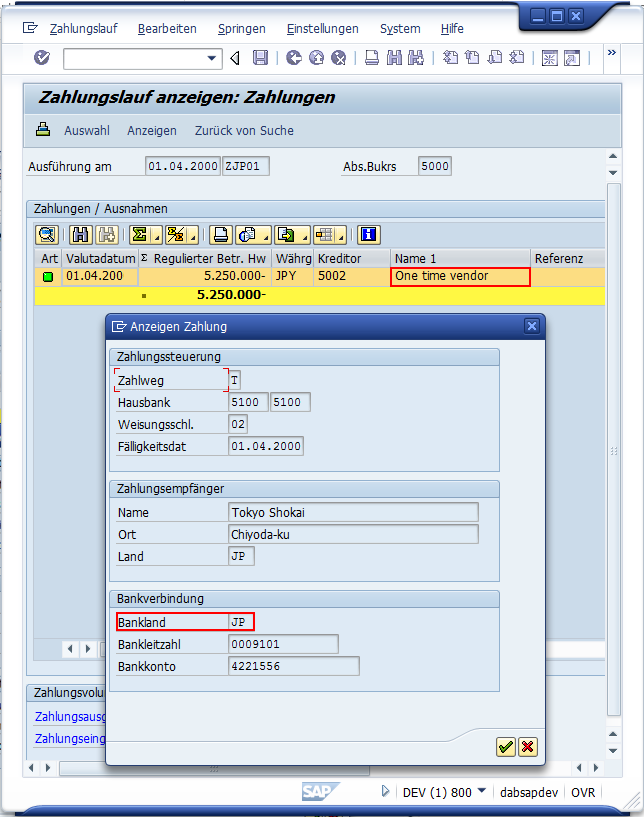Open the Bearbeiten menu
The width and height of the screenshot is (644, 817).
(x=167, y=29)
